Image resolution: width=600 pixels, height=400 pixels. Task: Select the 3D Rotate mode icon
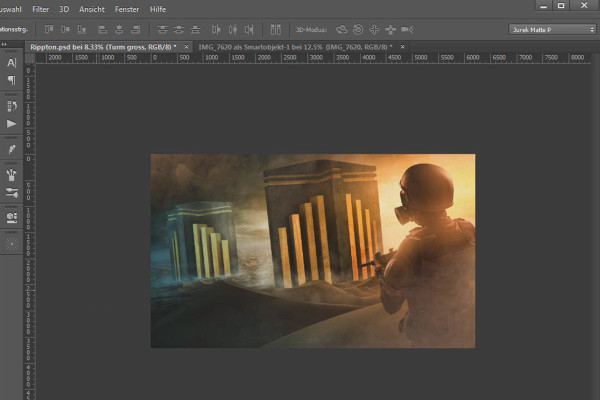click(x=341, y=29)
